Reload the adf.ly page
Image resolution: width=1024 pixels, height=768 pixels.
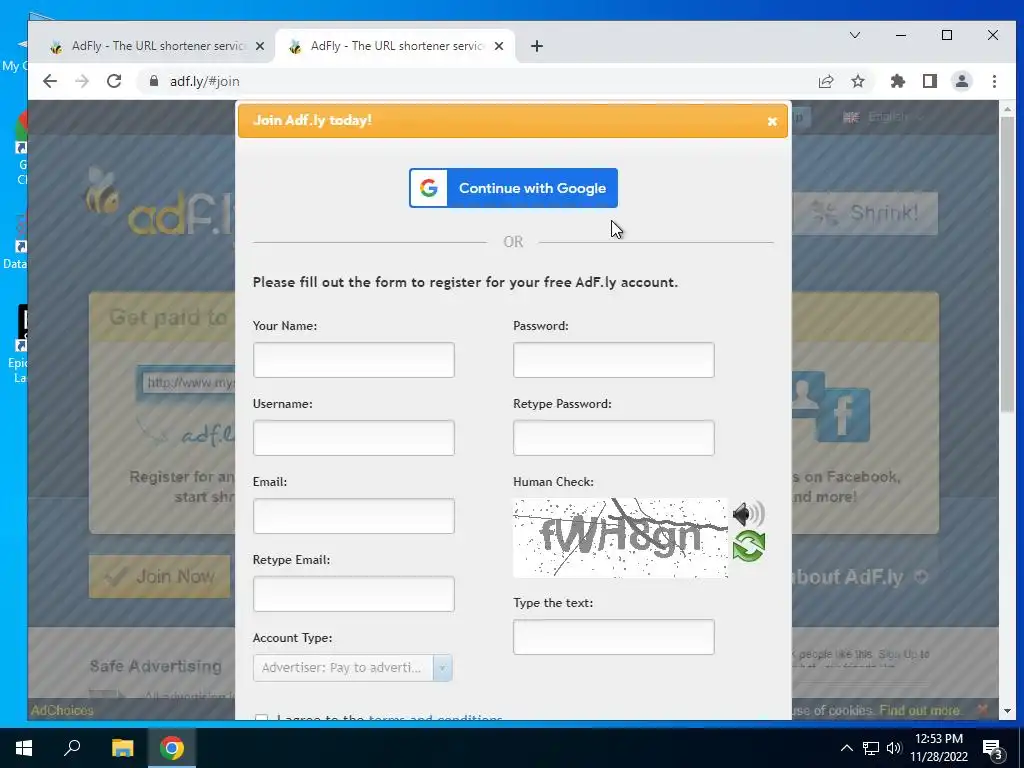114,81
